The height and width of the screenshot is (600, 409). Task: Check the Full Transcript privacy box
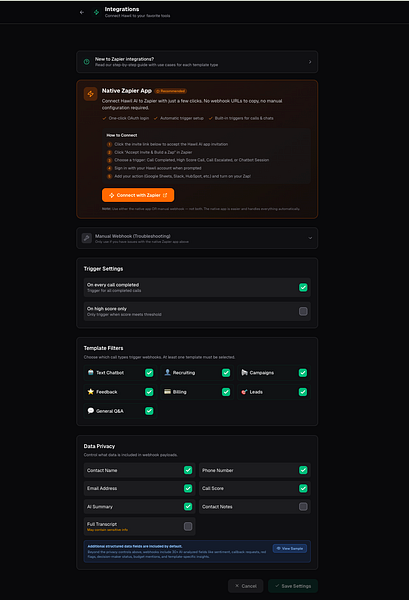[x=188, y=526]
